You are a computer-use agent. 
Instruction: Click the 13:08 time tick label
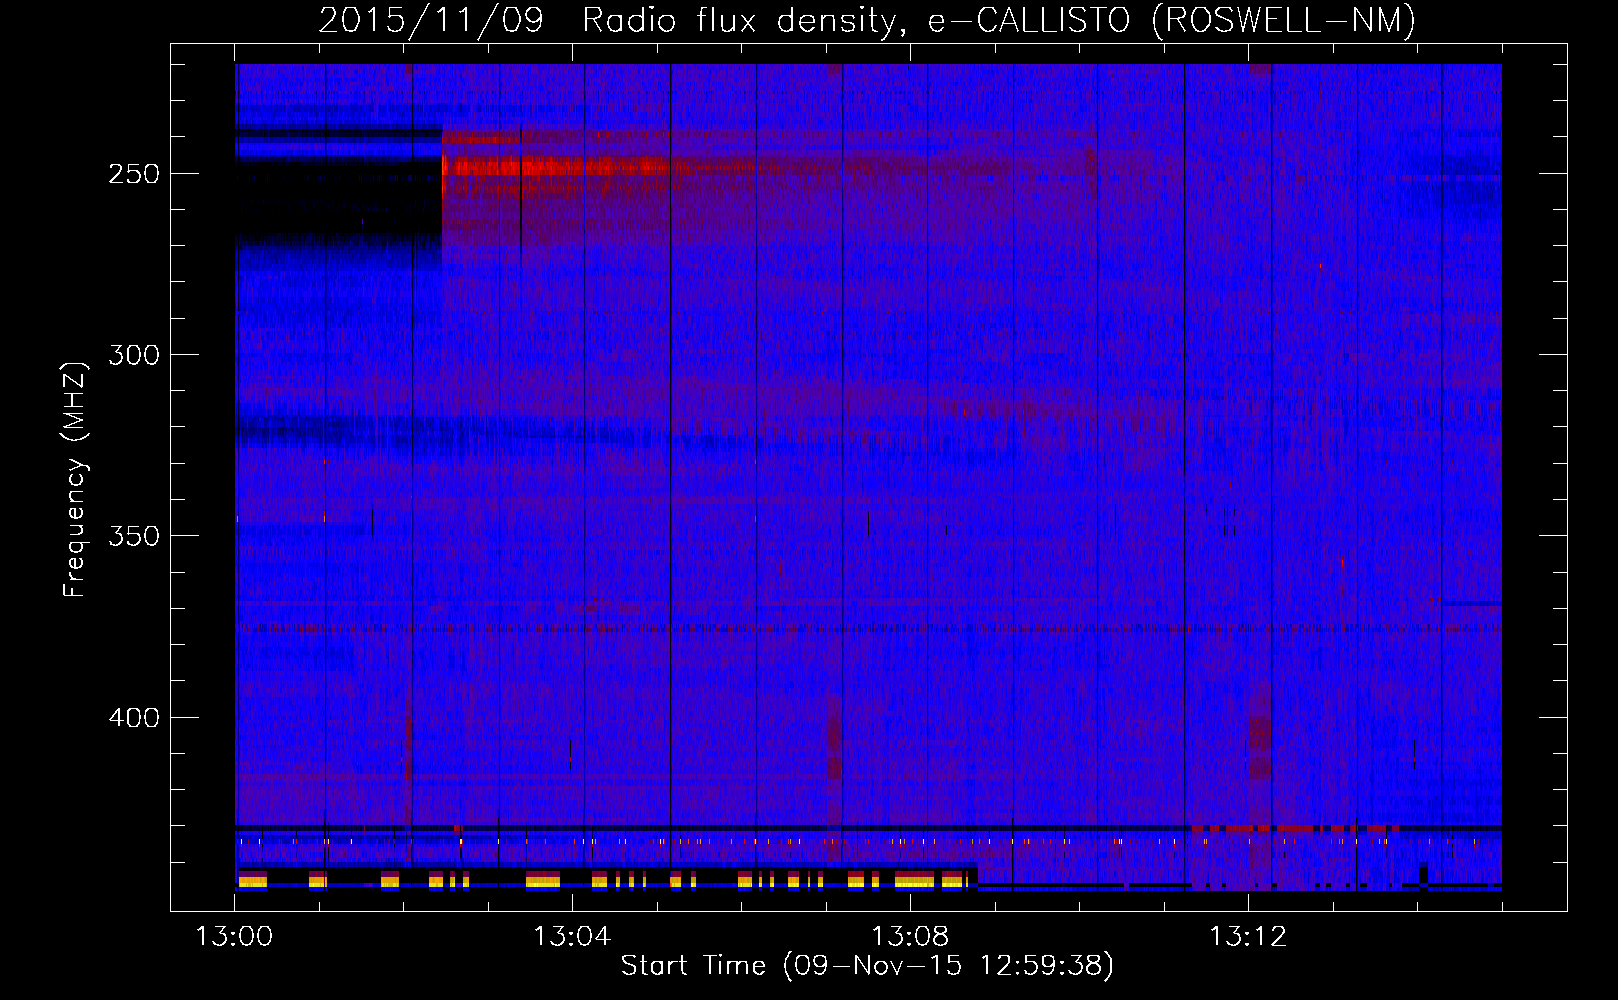pos(910,937)
